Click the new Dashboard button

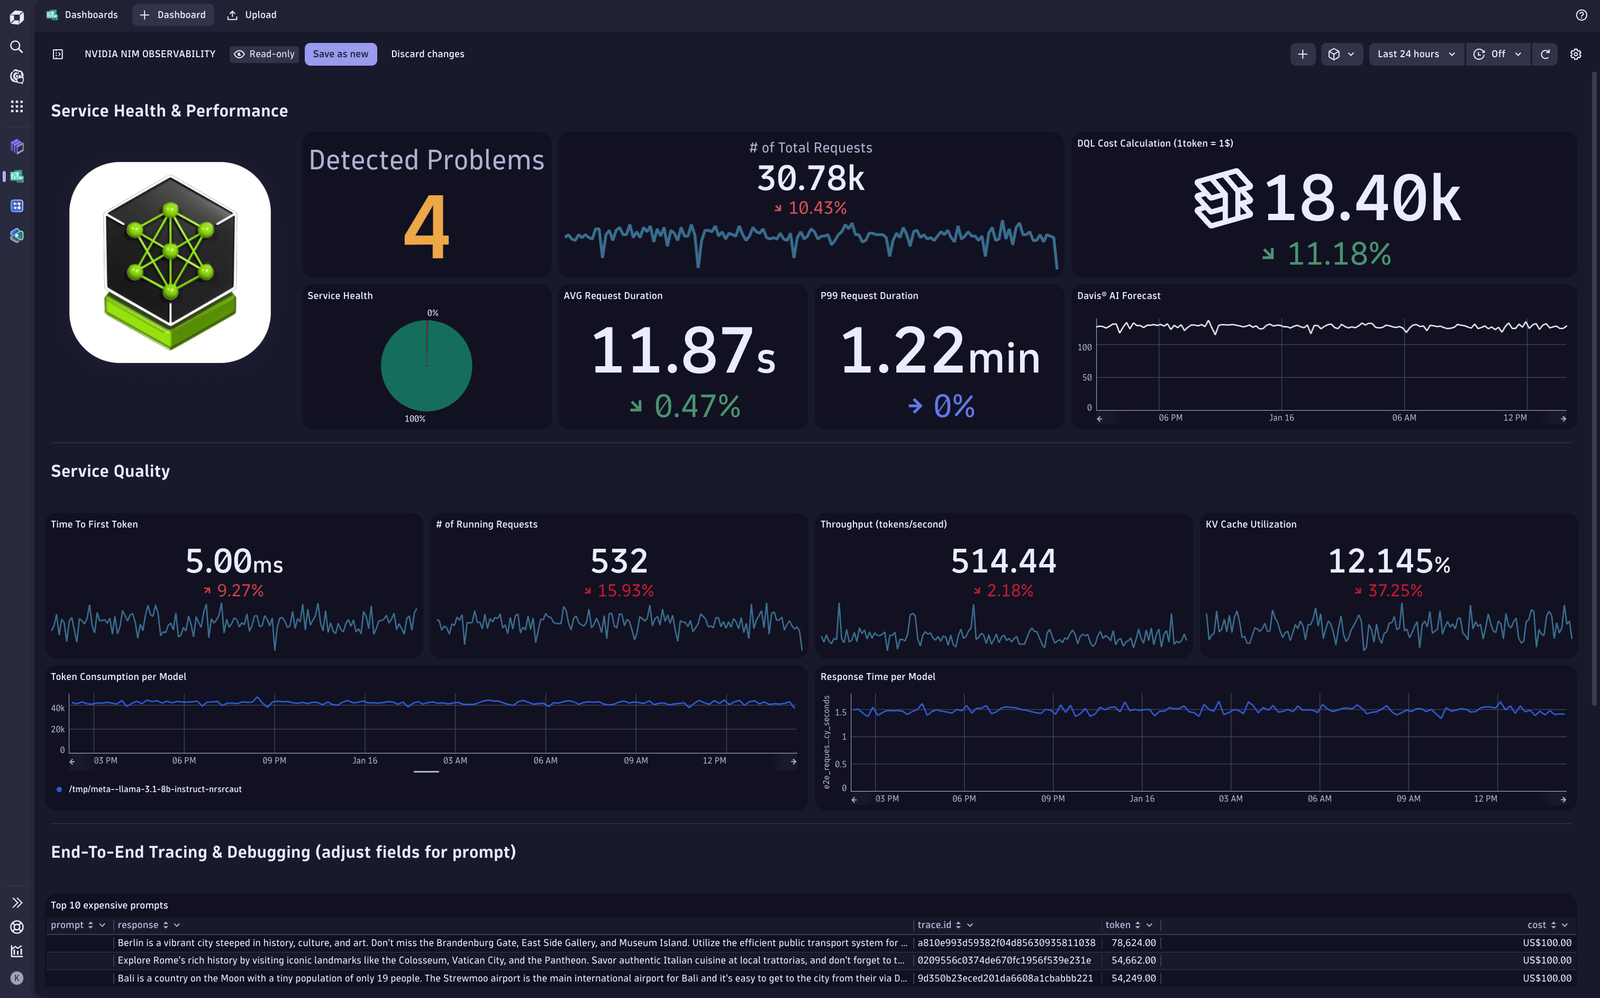pos(173,15)
